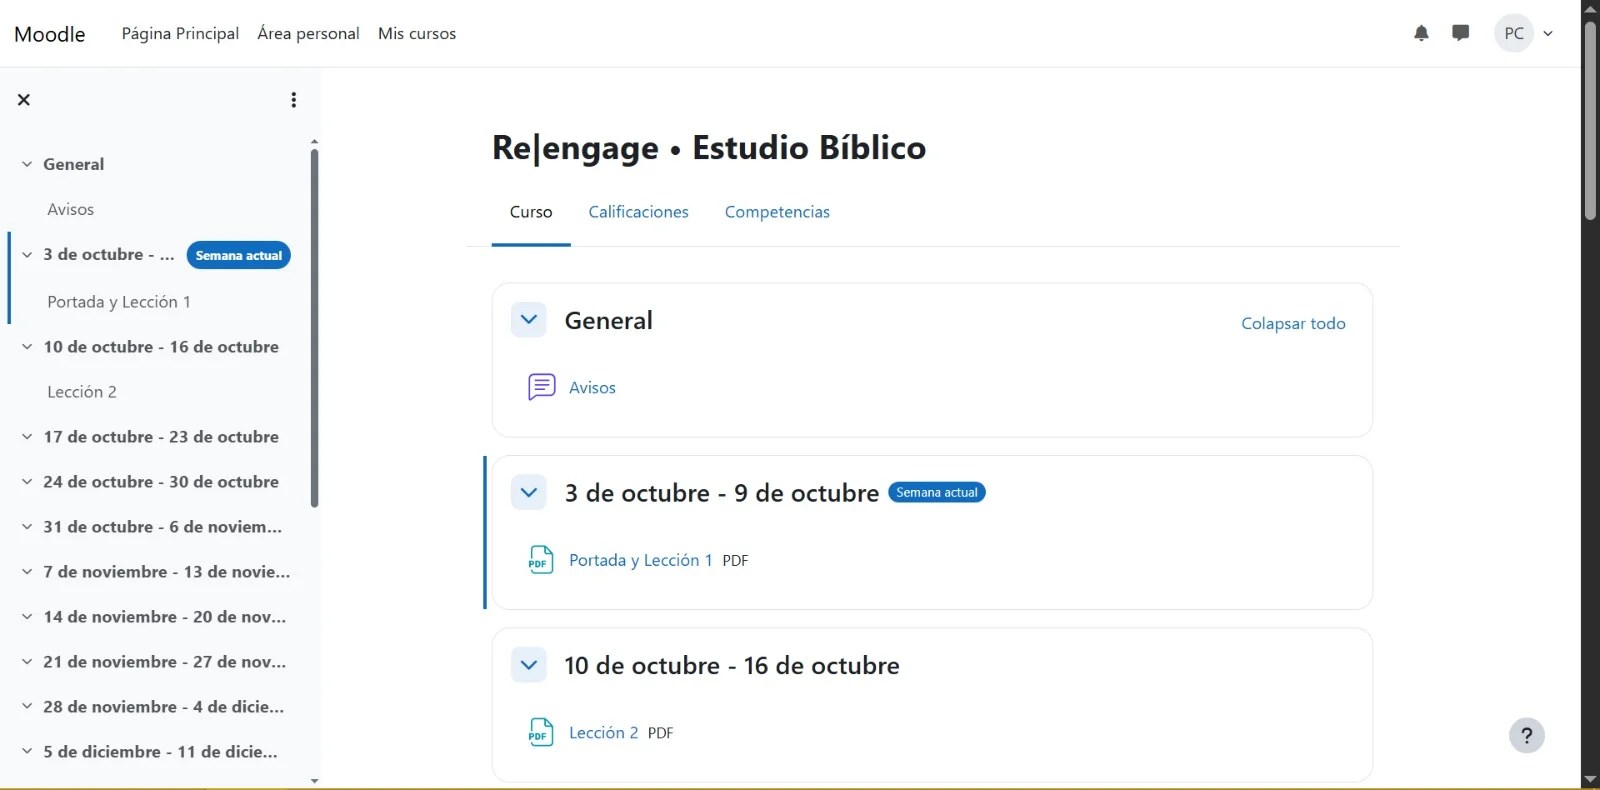Collapse the 10 de octubre - 16 de octubre section
The width and height of the screenshot is (1600, 790).
click(529, 665)
